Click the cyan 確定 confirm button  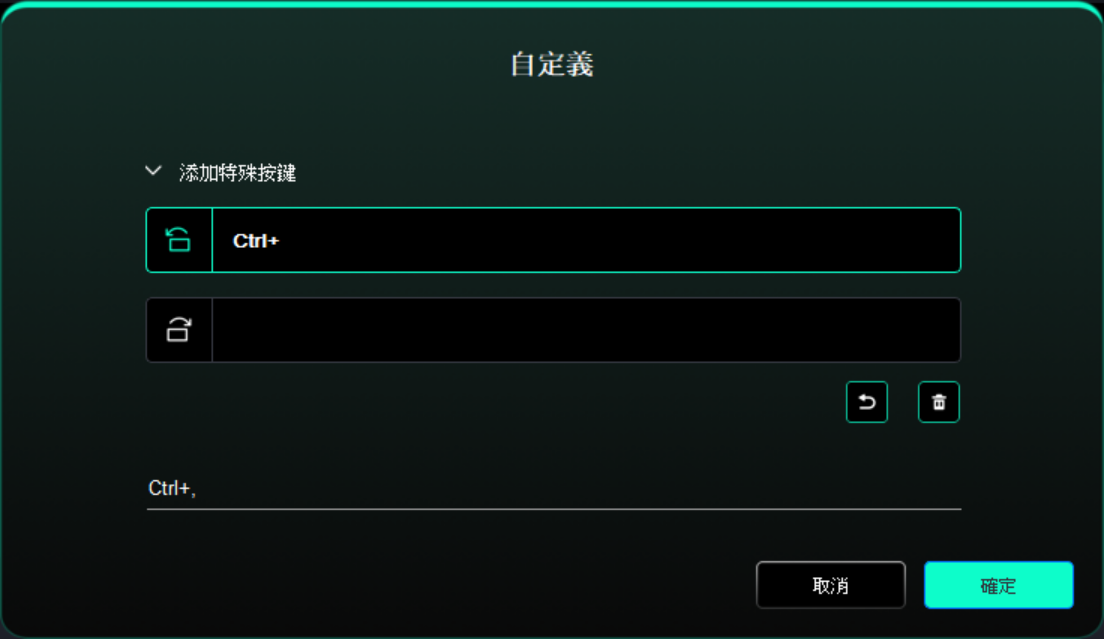click(998, 585)
